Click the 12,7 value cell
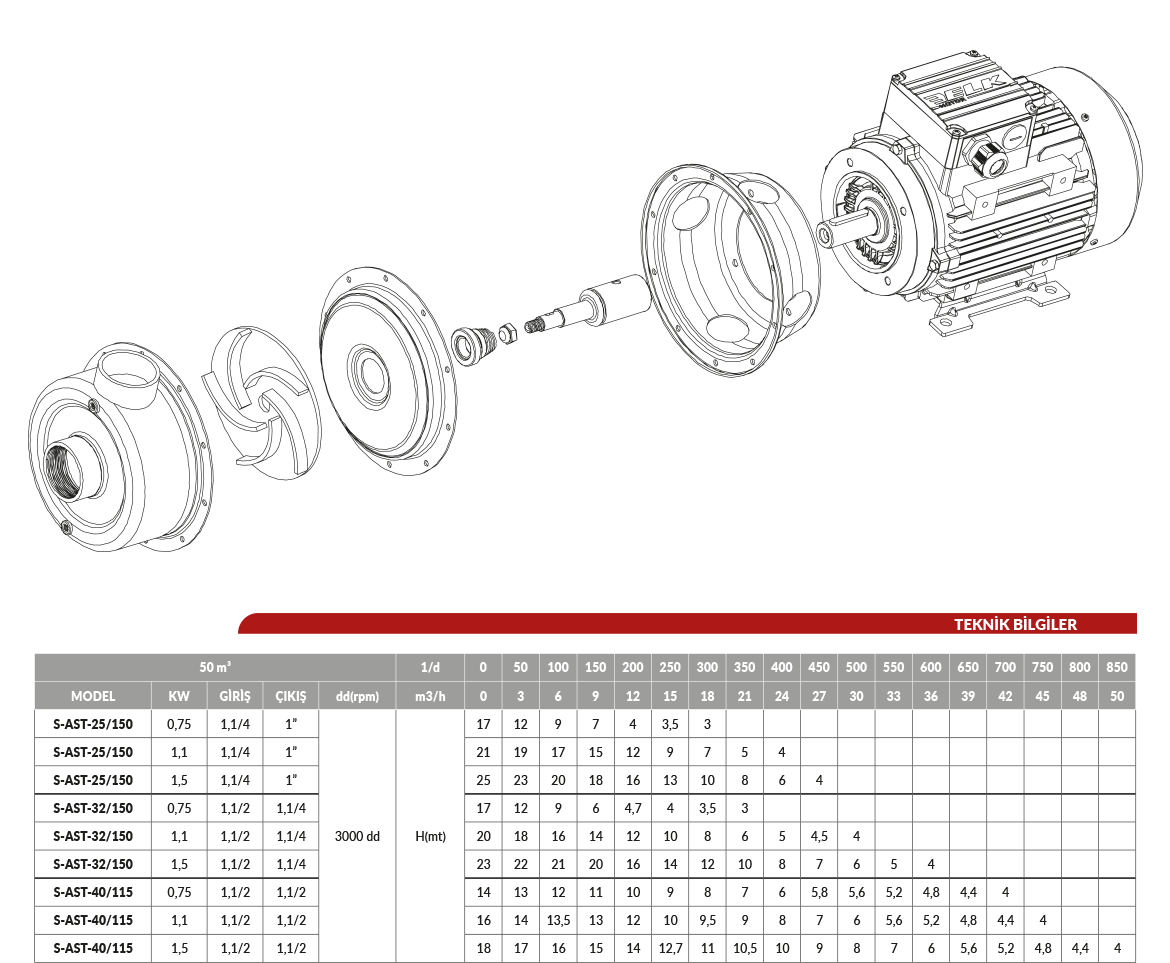The image size is (1170, 963). click(670, 948)
